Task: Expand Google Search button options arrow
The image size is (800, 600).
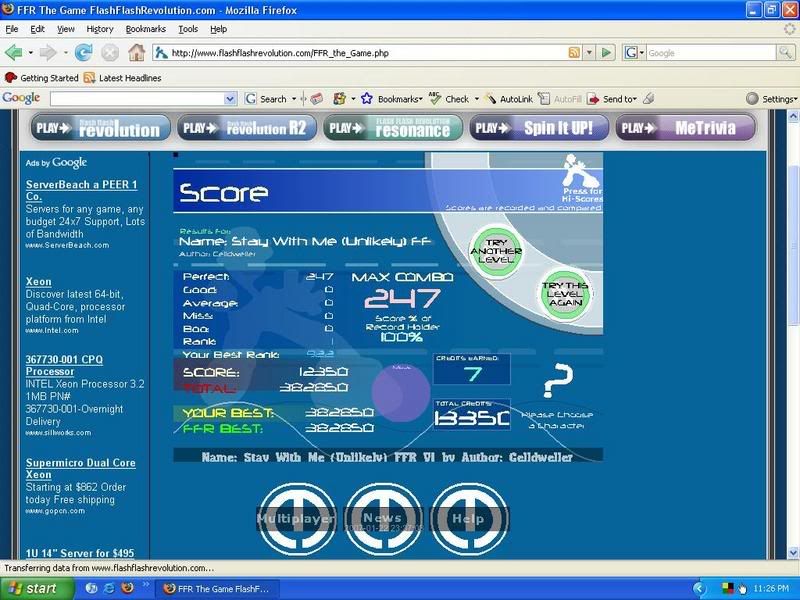Action: 294,99
